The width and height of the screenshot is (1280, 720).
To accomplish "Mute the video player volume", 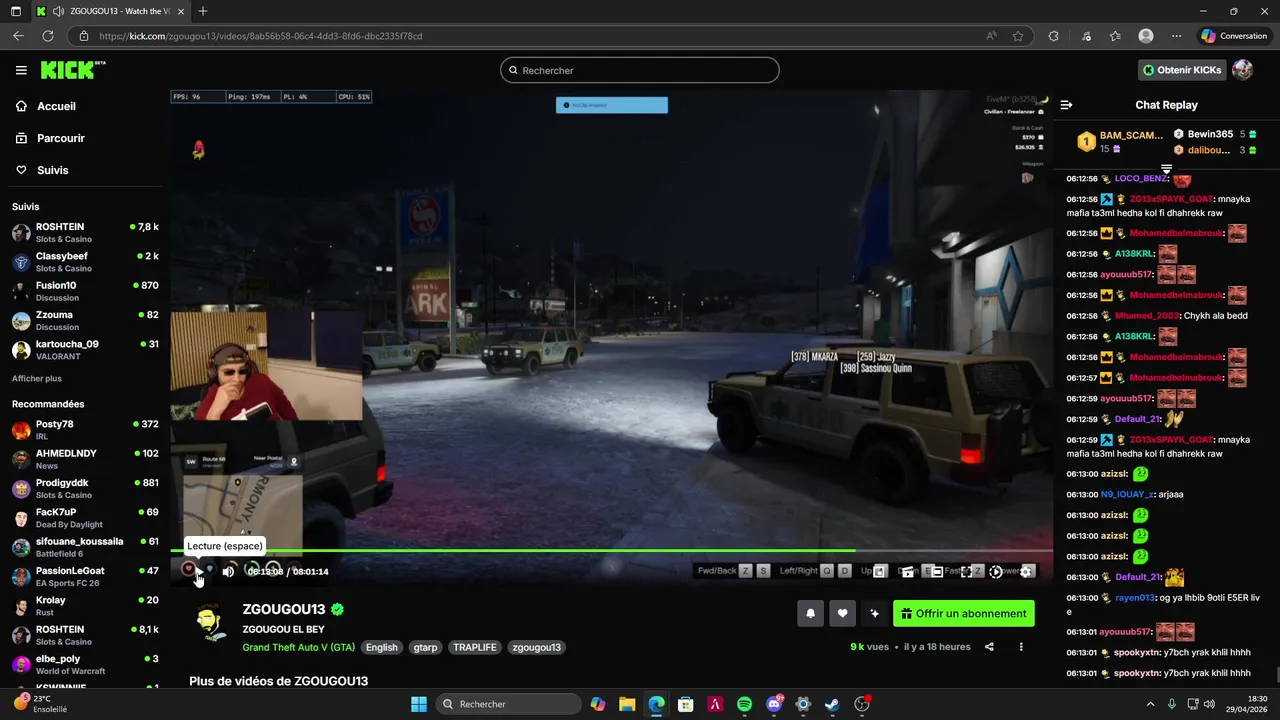I will 228,571.
